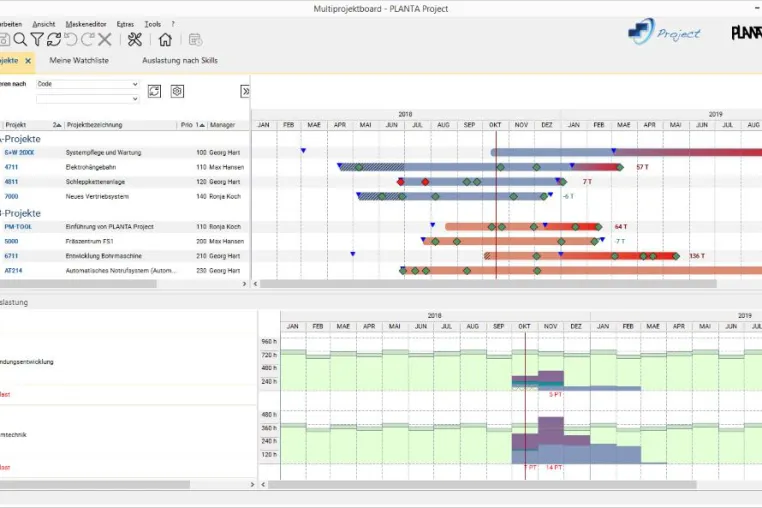Open the Ansicht menu
This screenshot has width=762, height=508.
[x=44, y=24]
